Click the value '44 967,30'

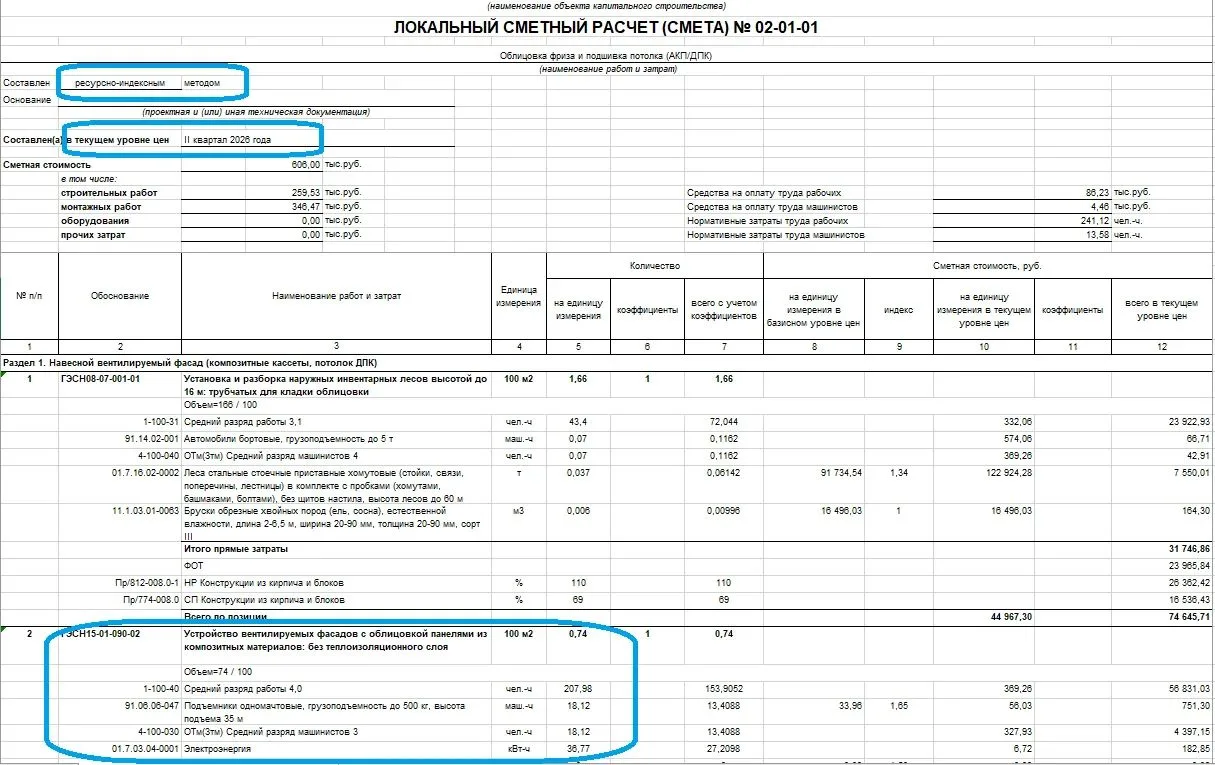point(1011,616)
